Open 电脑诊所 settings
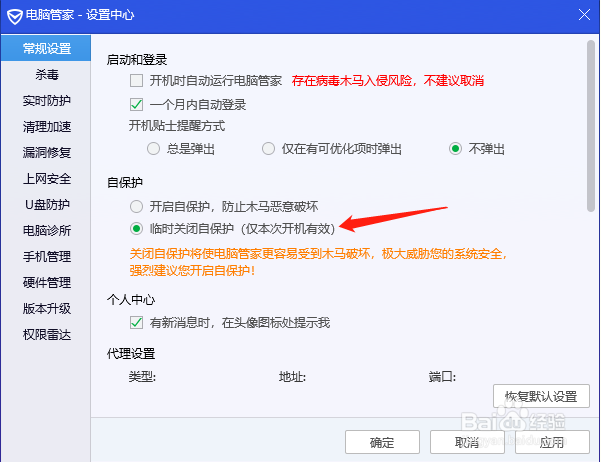The image size is (601, 462). click(46, 230)
